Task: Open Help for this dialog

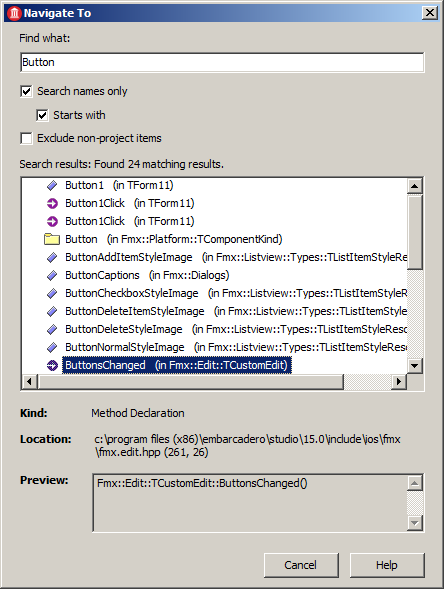Action: 387,565
